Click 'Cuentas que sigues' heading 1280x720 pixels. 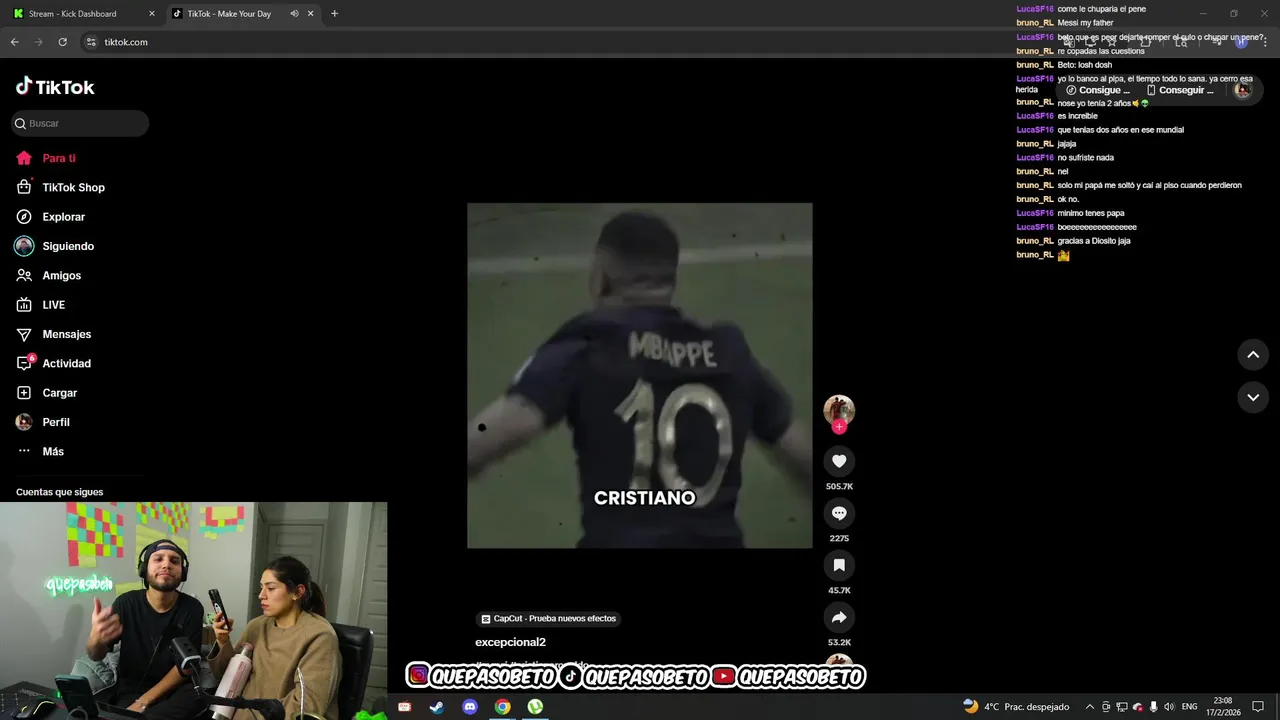[x=59, y=492]
